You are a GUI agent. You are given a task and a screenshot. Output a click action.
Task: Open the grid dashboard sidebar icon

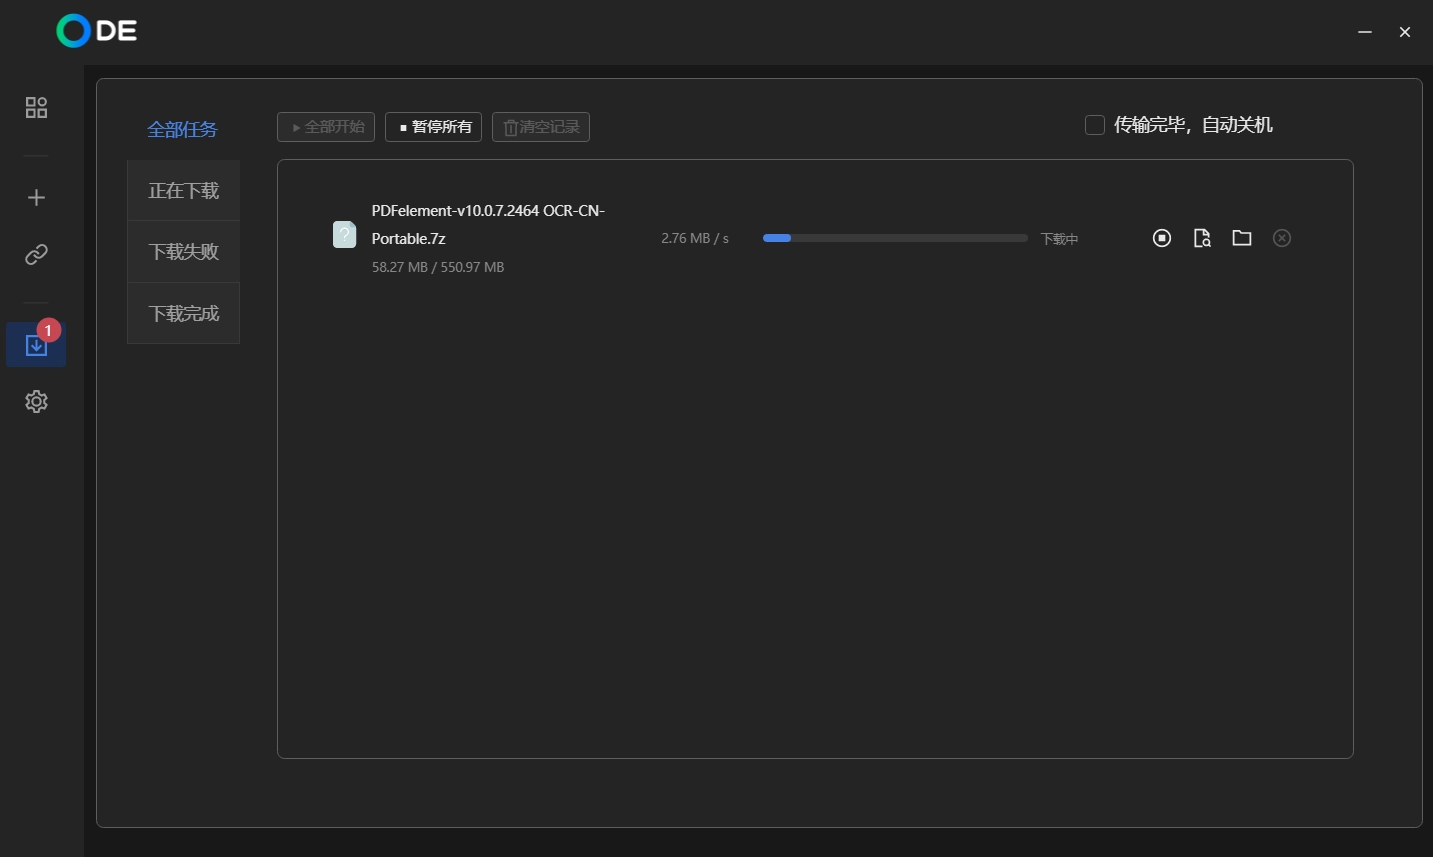pyautogui.click(x=36, y=107)
